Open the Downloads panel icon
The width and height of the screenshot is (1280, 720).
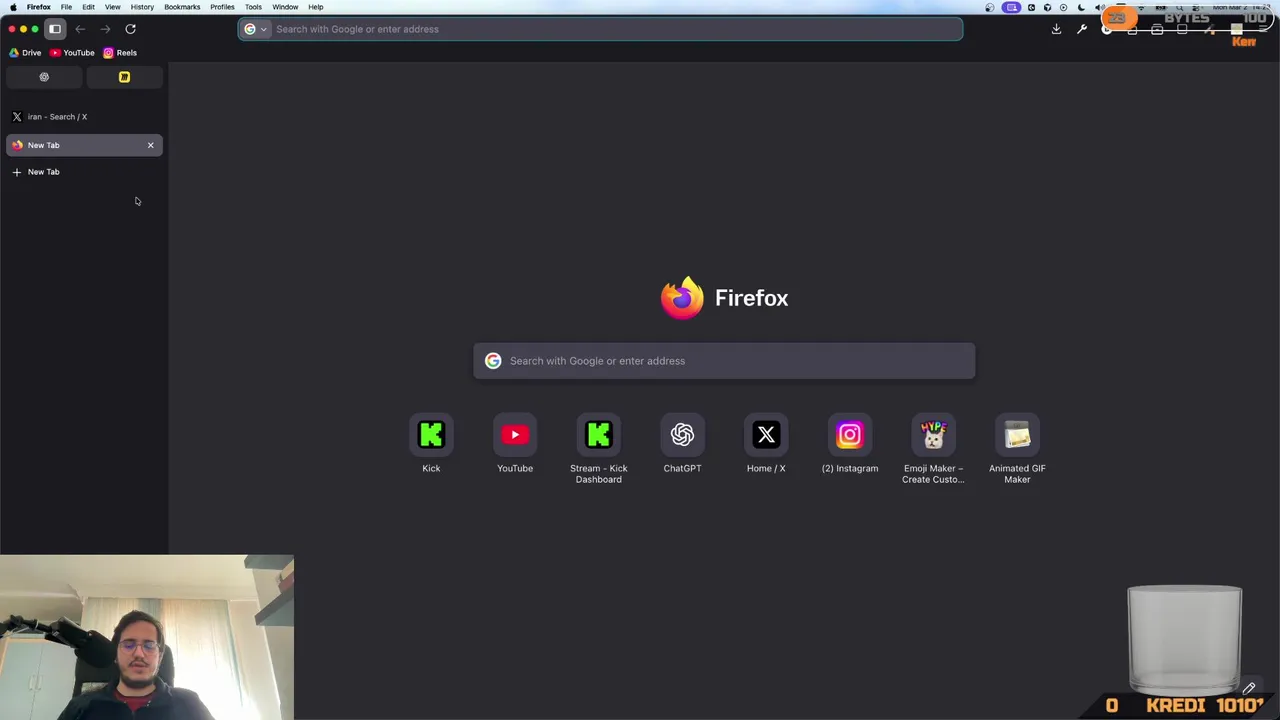[x=1056, y=29]
